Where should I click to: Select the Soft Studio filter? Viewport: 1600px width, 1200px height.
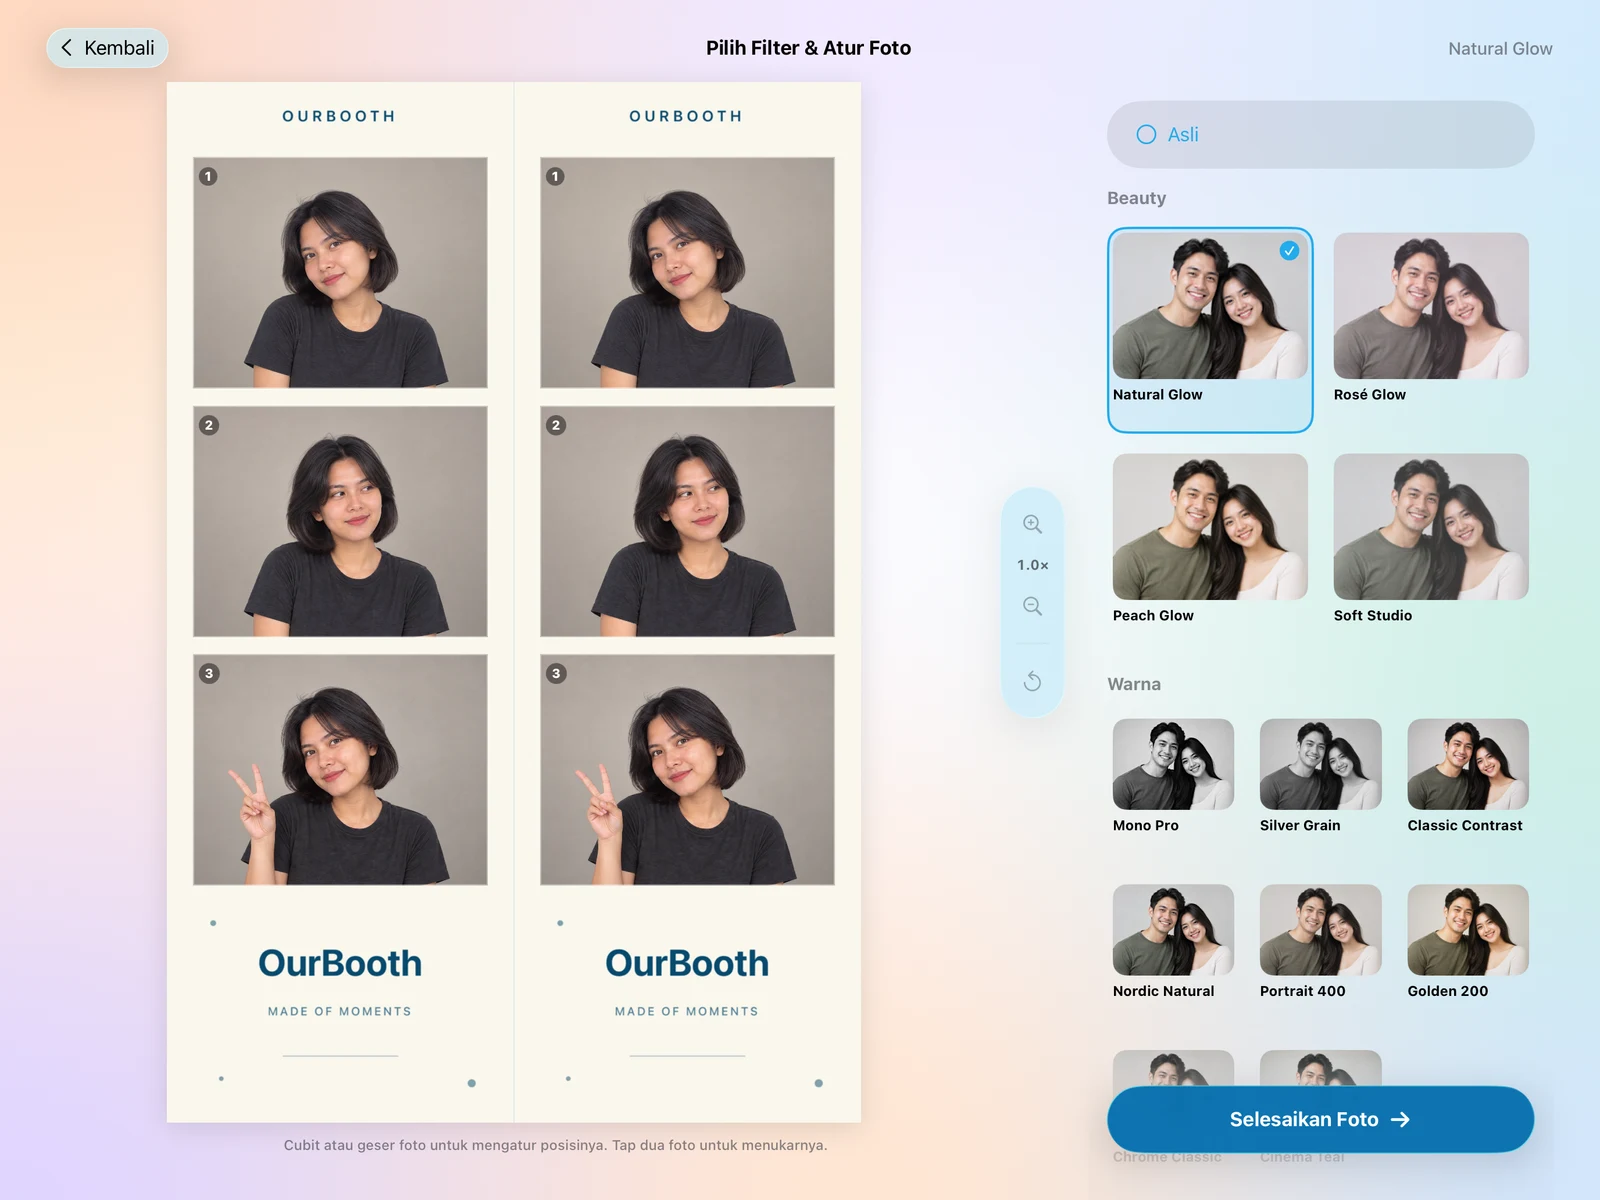pos(1431,540)
